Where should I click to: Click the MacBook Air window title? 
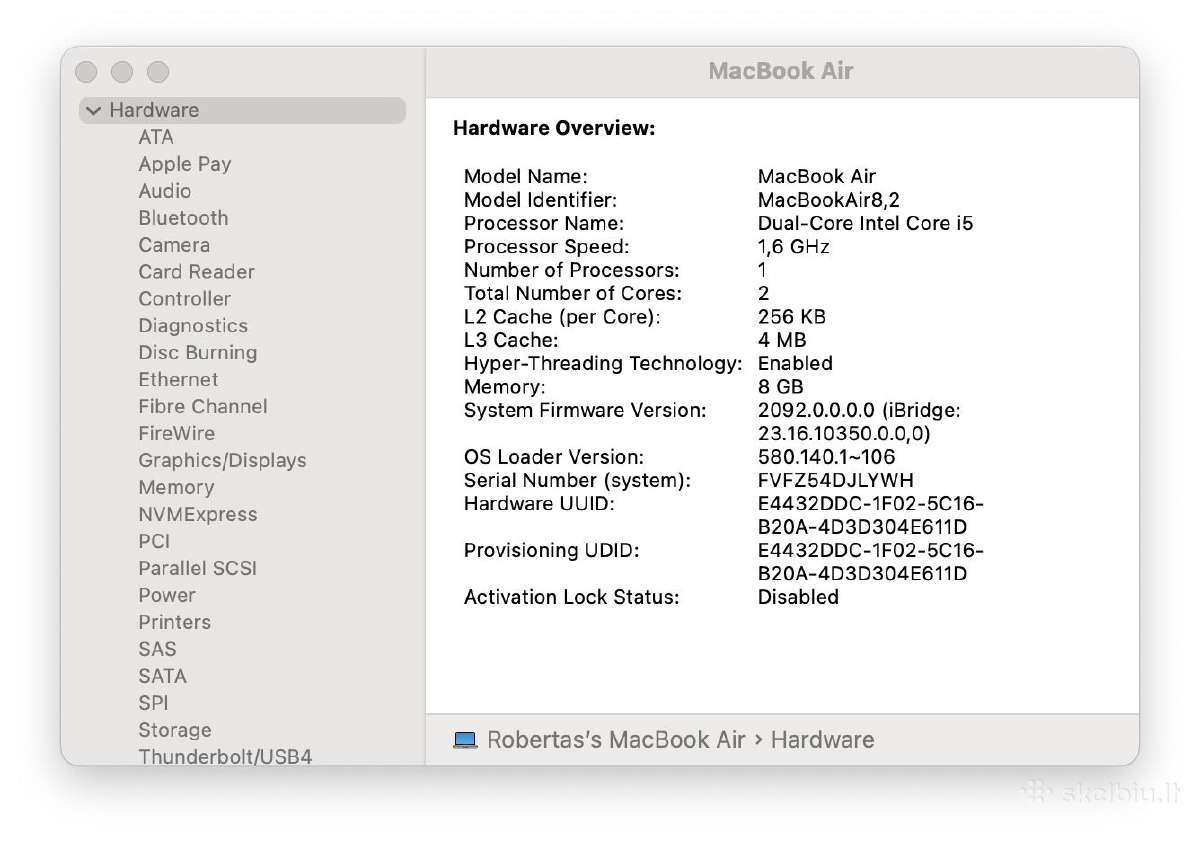[x=781, y=71]
